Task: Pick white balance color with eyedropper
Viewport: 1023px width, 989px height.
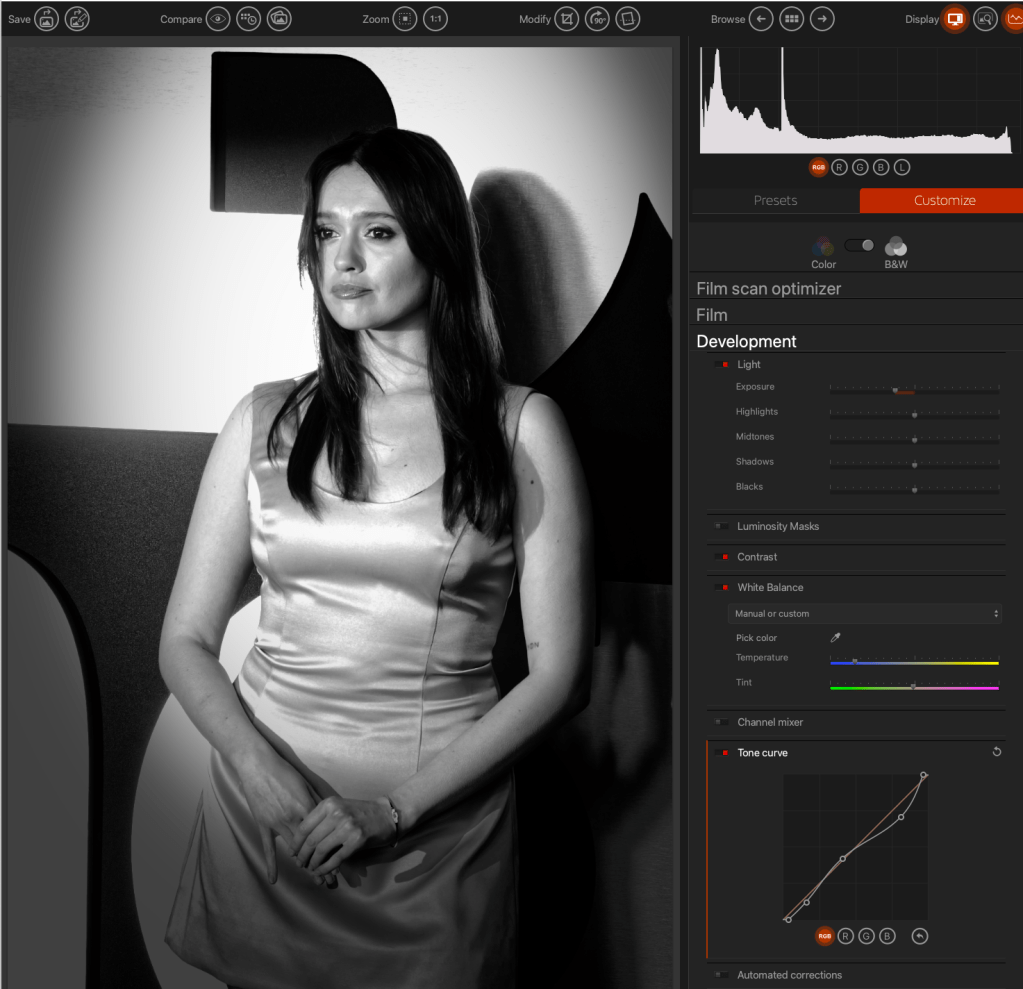Action: [x=836, y=638]
